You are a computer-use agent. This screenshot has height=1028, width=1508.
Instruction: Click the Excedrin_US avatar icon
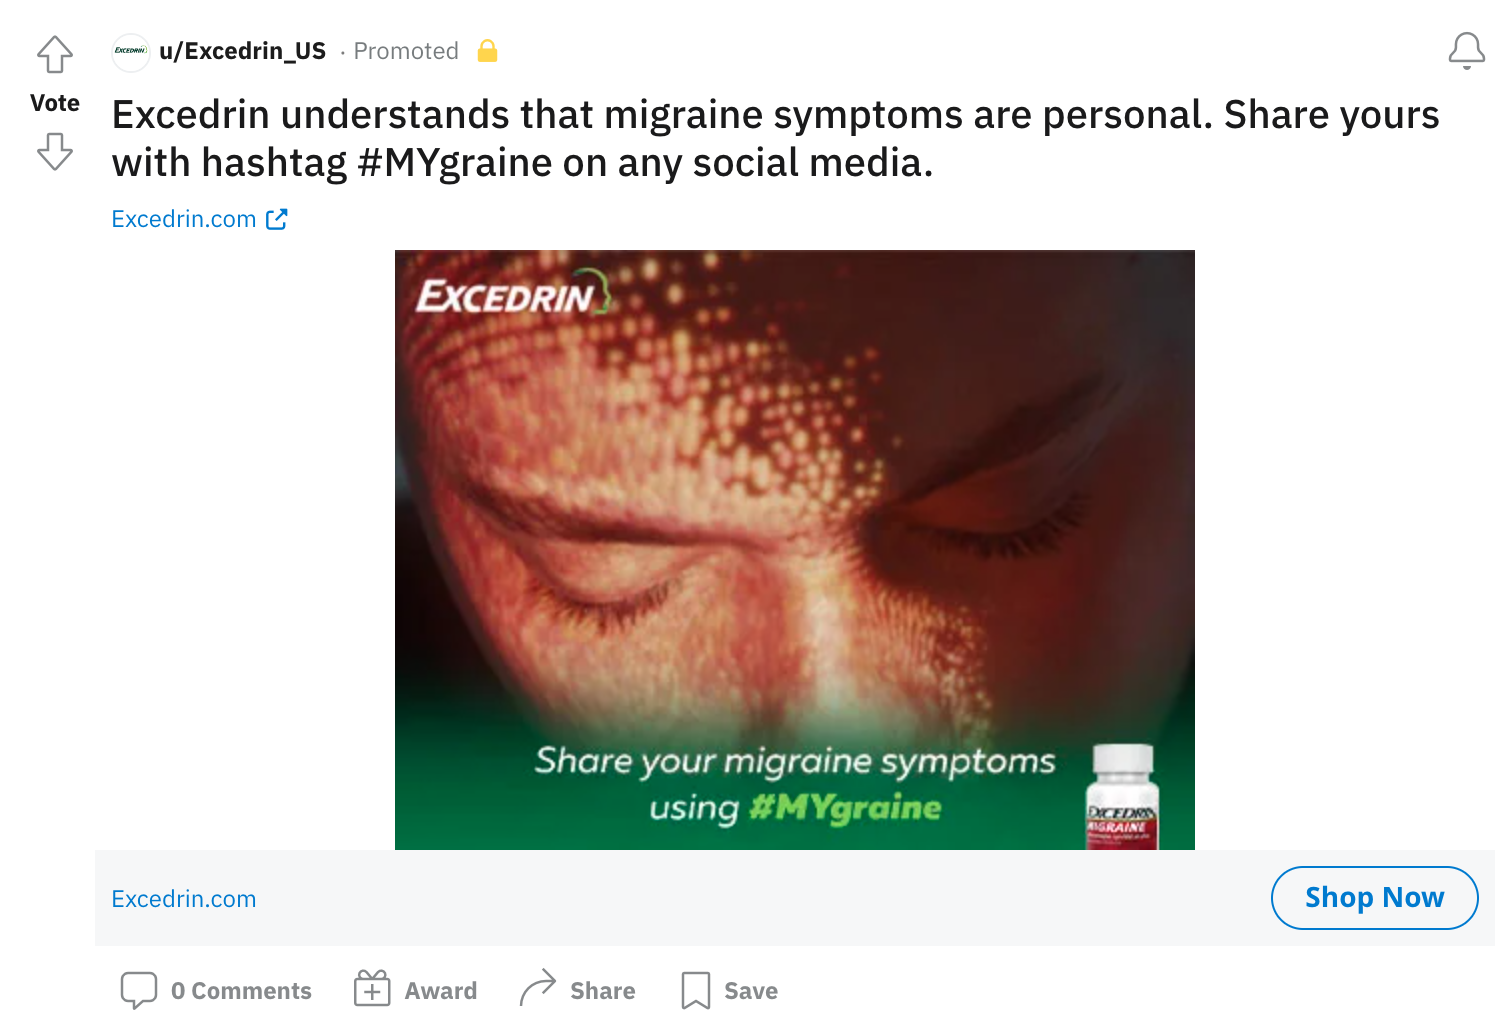(x=131, y=51)
